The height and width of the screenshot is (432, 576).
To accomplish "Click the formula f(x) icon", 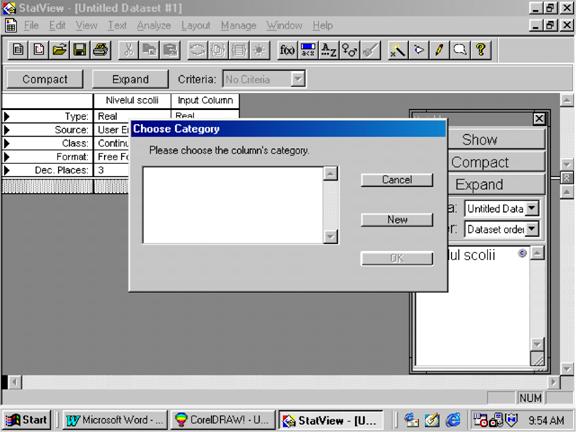I will pos(287,50).
